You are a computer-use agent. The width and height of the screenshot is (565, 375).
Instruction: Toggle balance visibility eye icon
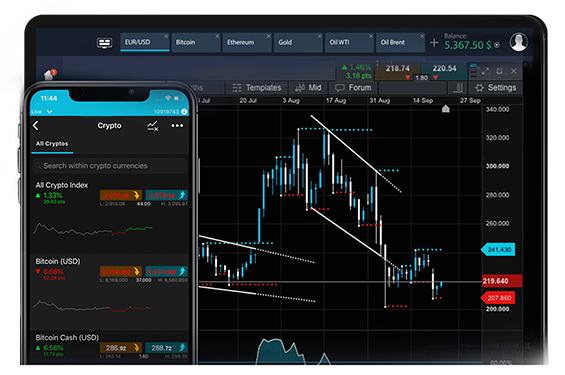(497, 45)
